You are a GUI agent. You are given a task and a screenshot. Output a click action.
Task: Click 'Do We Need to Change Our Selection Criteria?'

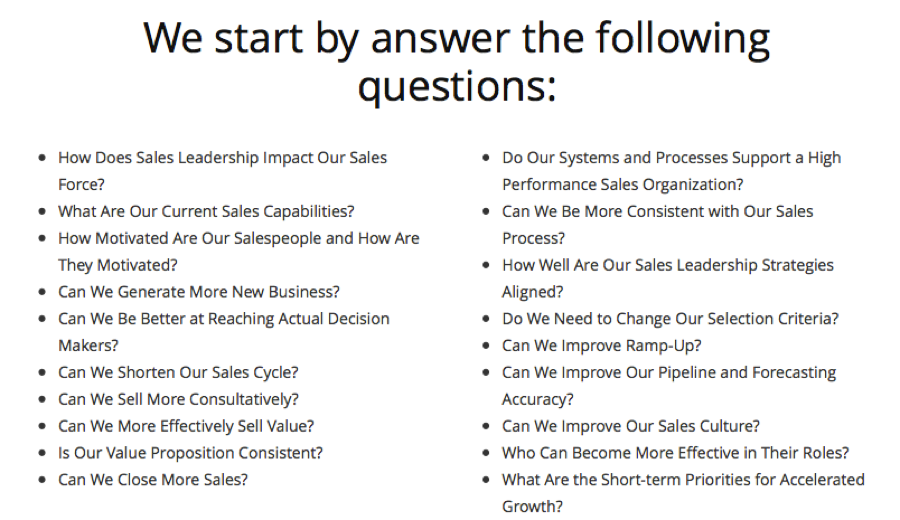[x=670, y=319]
